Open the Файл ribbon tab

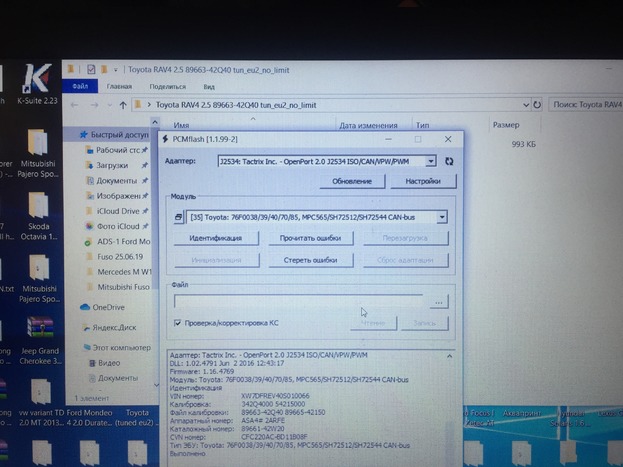point(79,87)
